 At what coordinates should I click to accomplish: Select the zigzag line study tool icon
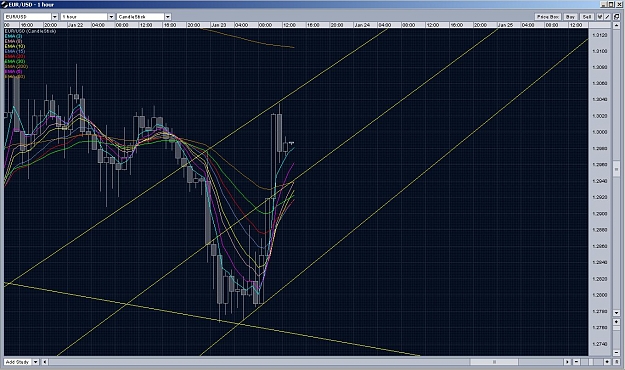pos(600,17)
